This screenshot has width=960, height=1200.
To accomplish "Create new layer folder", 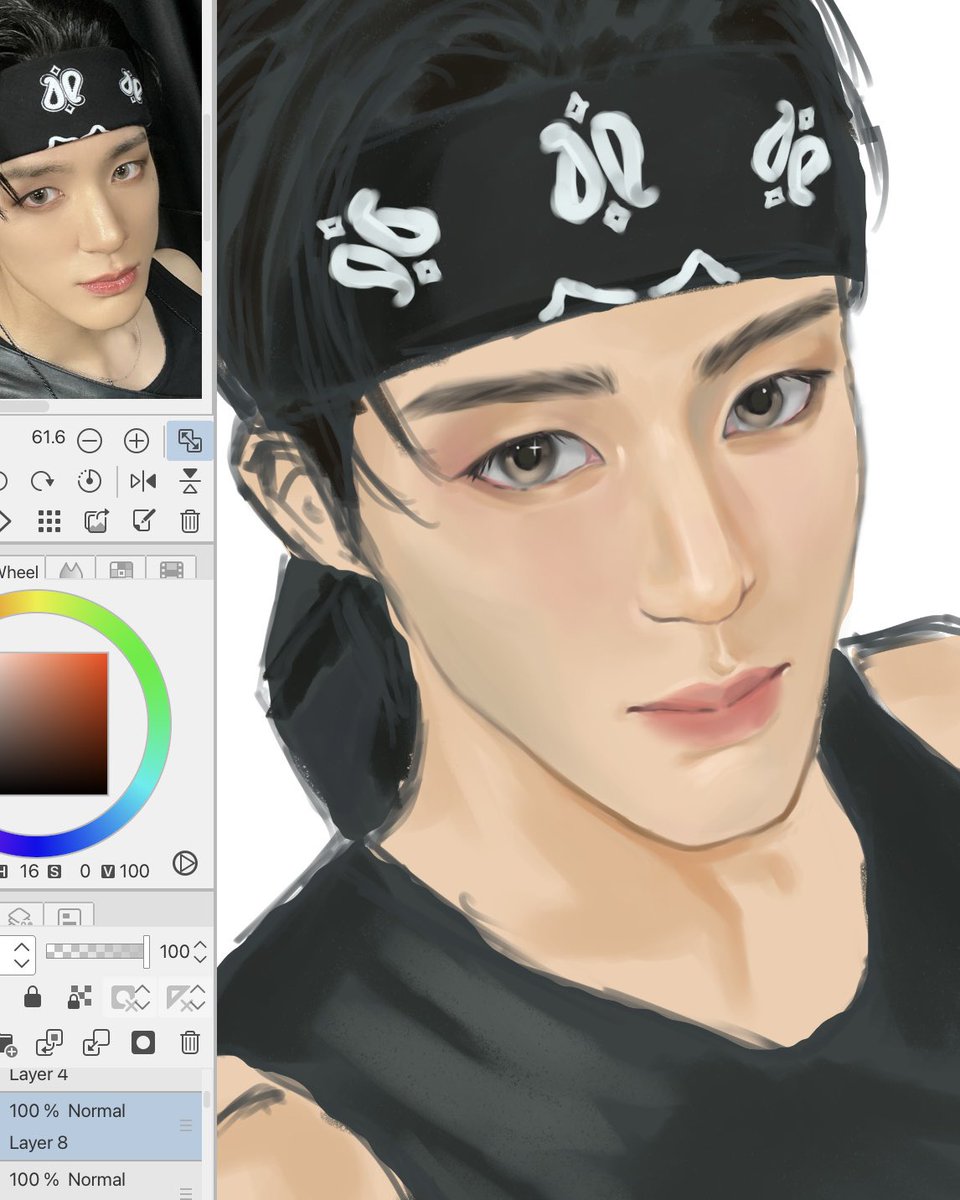I will 7,1043.
